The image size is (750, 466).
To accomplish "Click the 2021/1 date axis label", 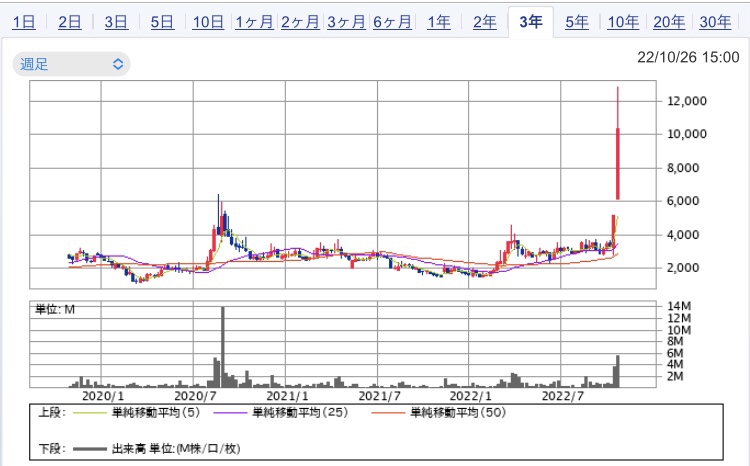I will click(287, 396).
